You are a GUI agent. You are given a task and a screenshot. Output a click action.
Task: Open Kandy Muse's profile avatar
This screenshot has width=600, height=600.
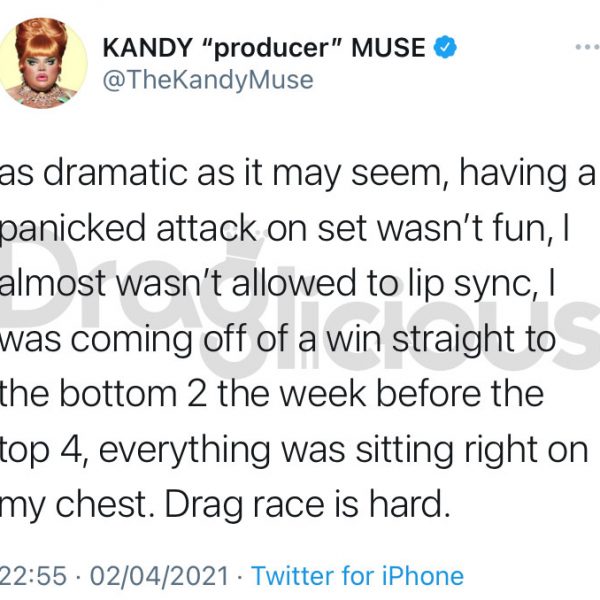click(x=43, y=63)
